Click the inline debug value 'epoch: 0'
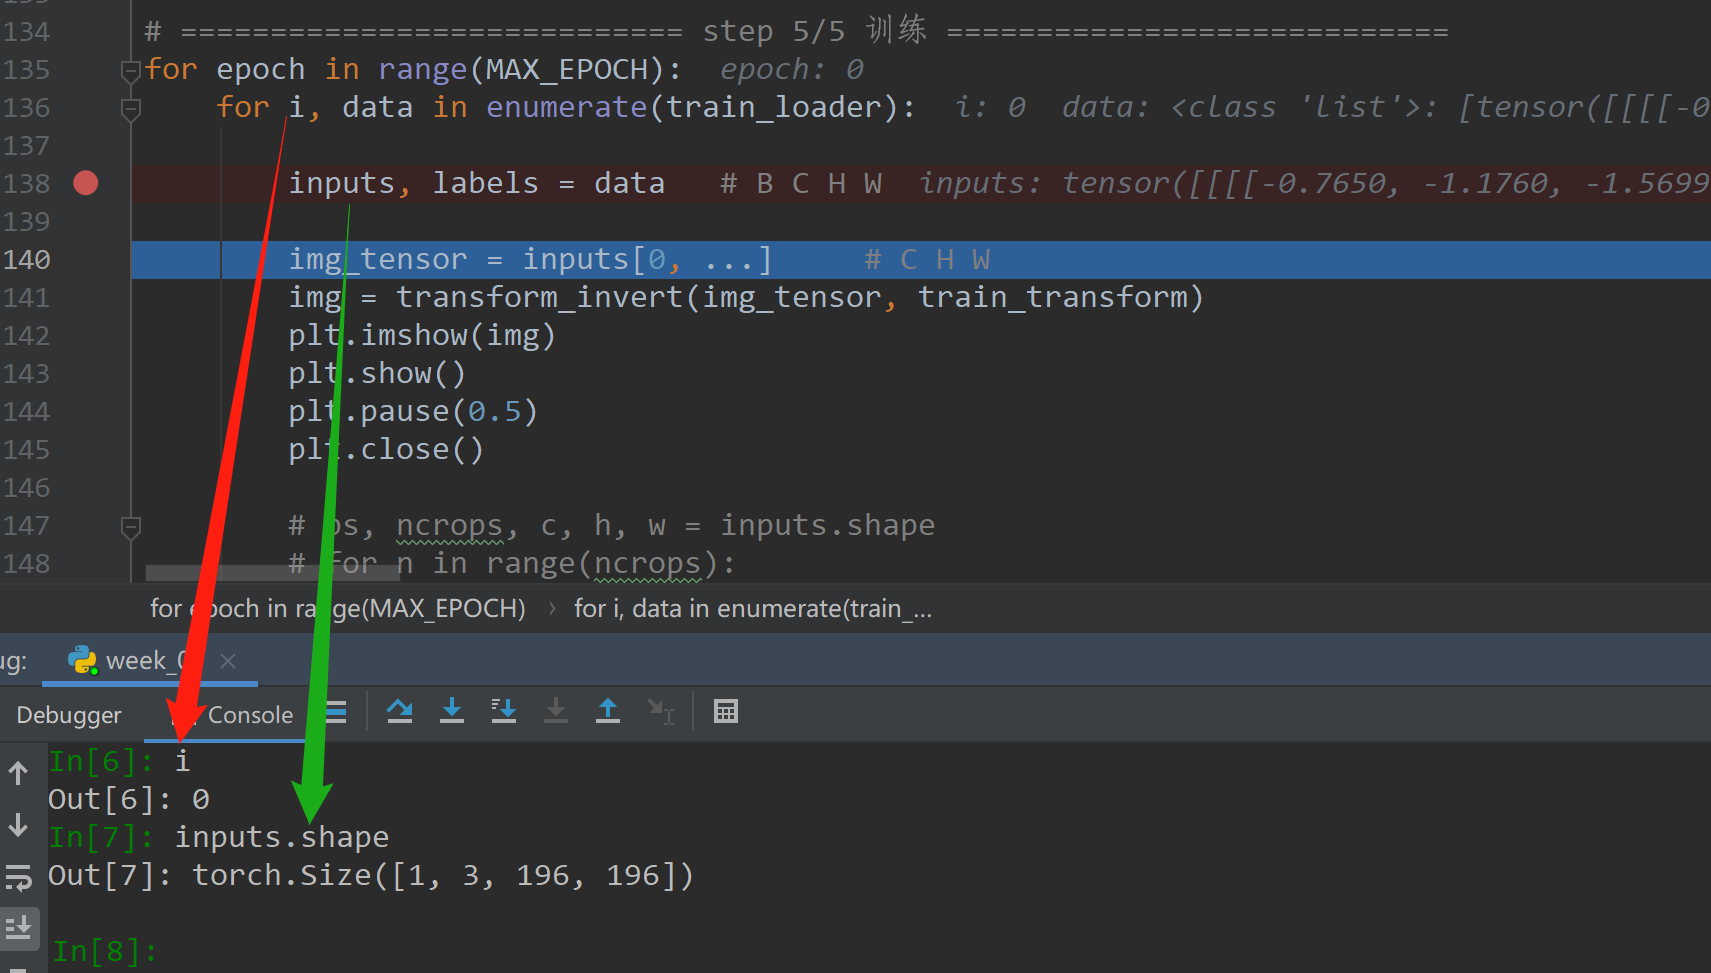 click(792, 70)
